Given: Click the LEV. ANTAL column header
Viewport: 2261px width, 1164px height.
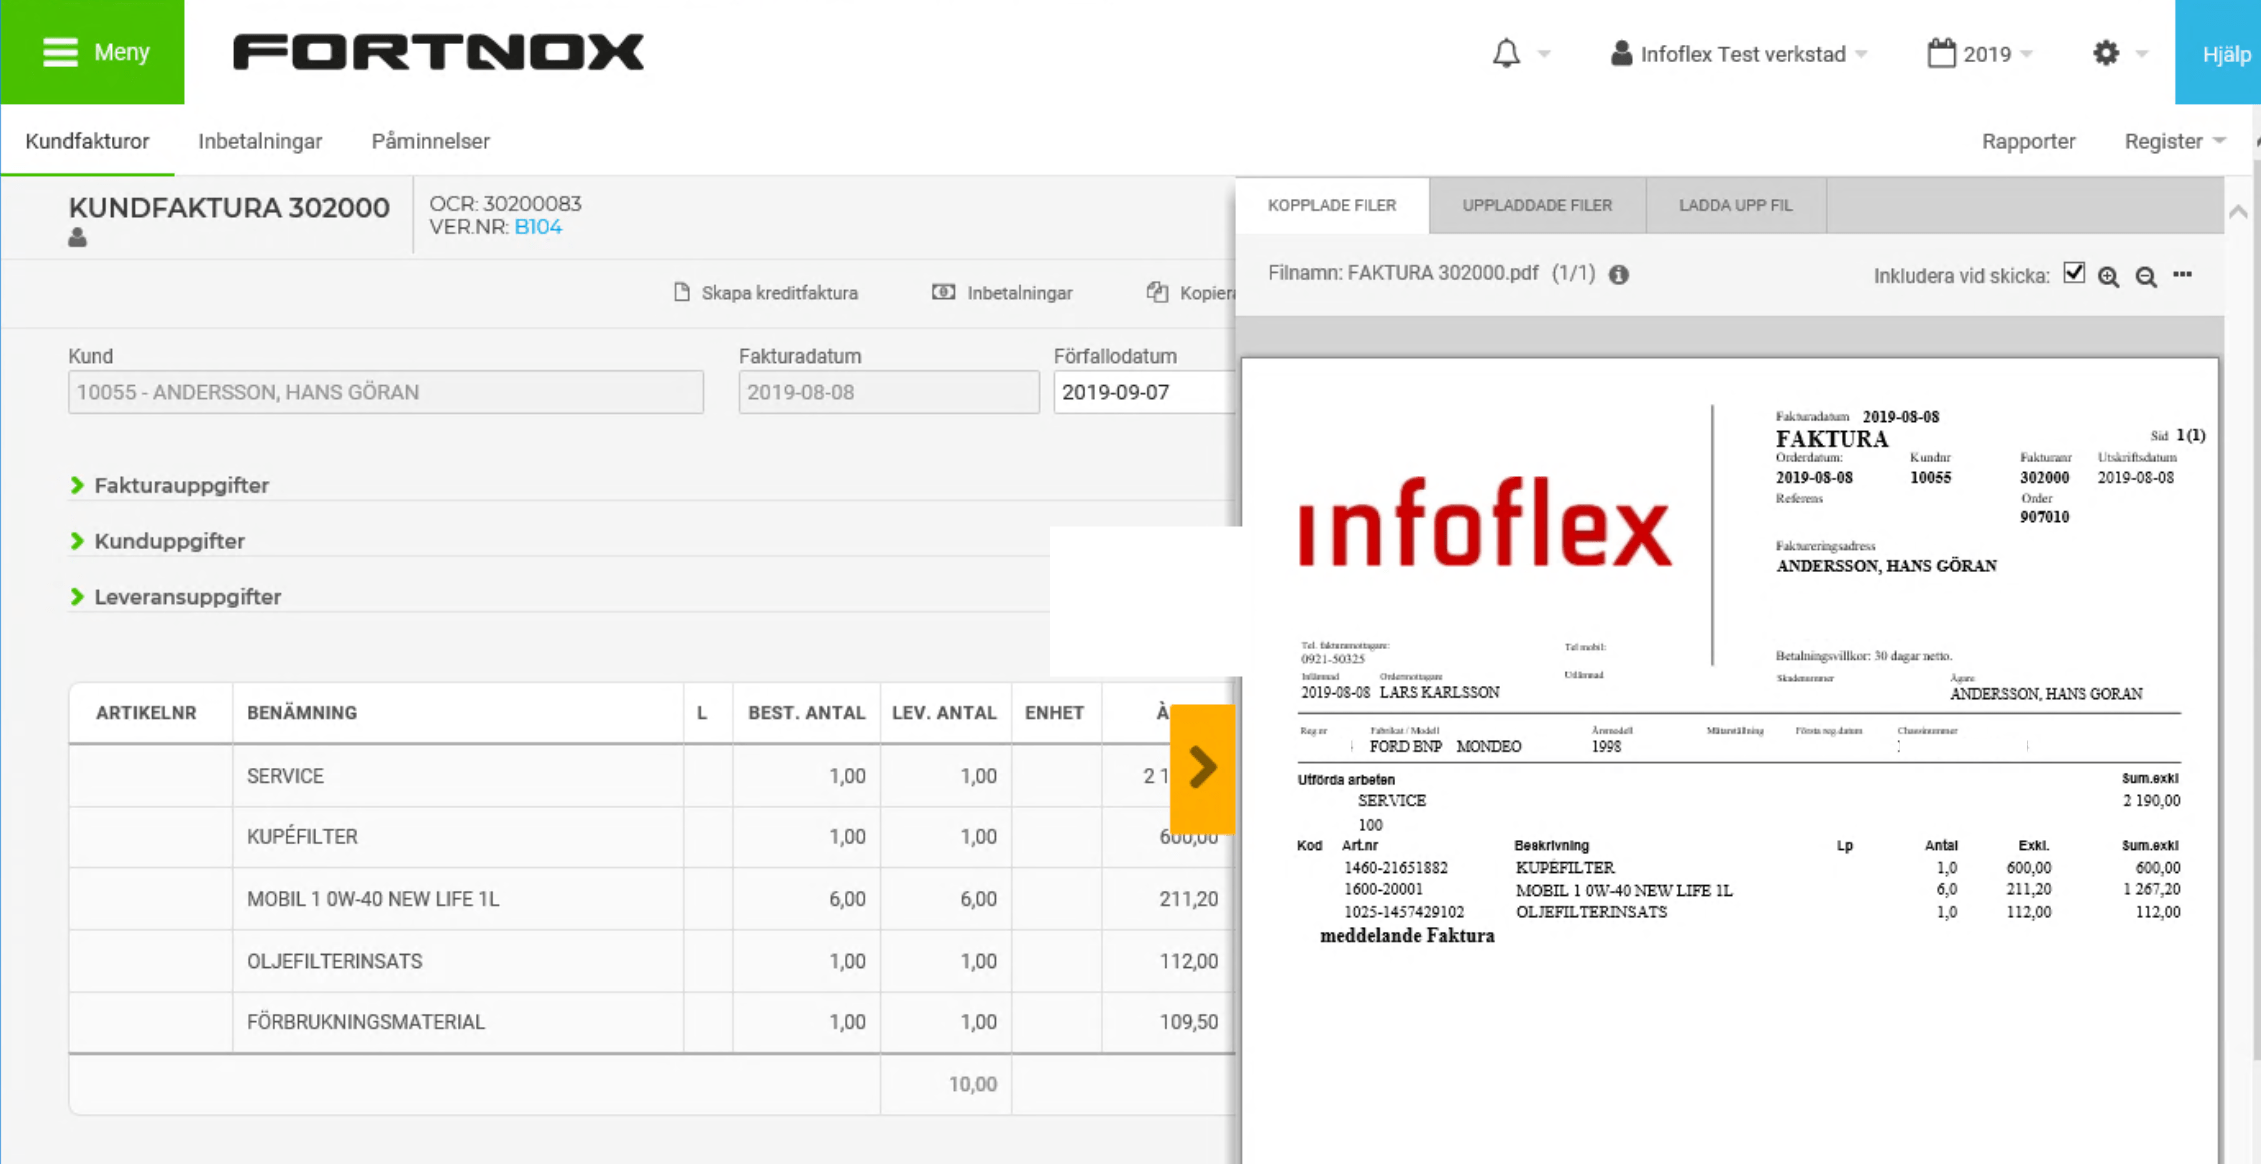Looking at the screenshot, I should tap(944, 713).
